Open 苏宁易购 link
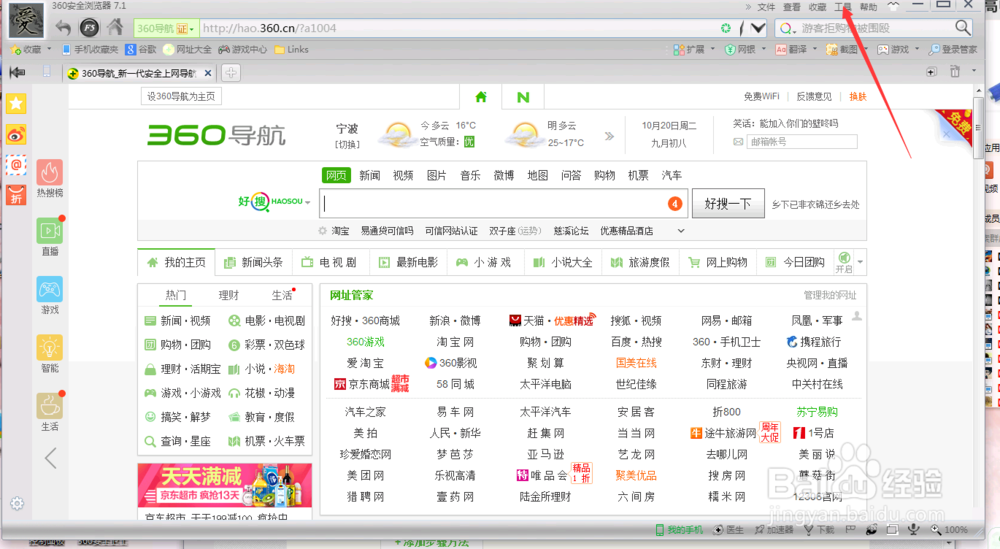Screen dimensions: 1000x549 [817, 412]
